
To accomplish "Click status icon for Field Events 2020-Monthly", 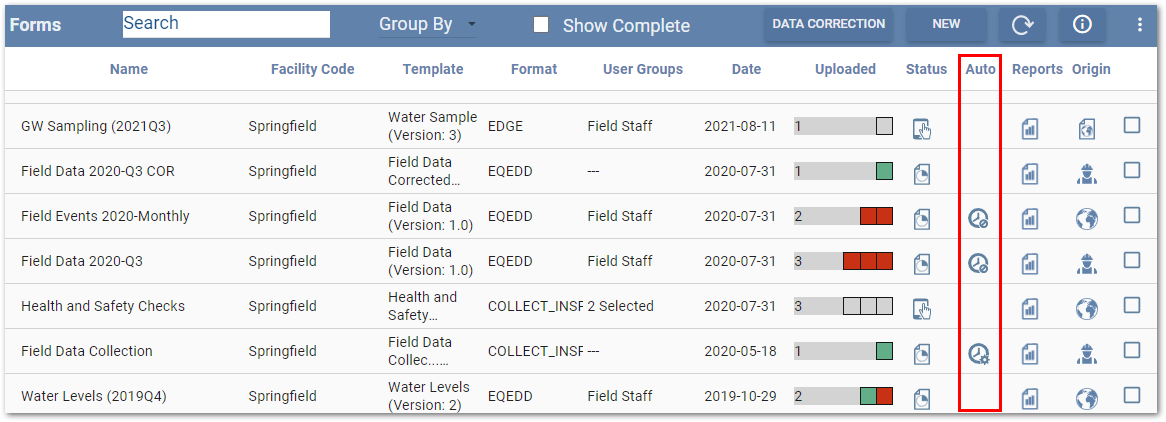I will [x=922, y=219].
